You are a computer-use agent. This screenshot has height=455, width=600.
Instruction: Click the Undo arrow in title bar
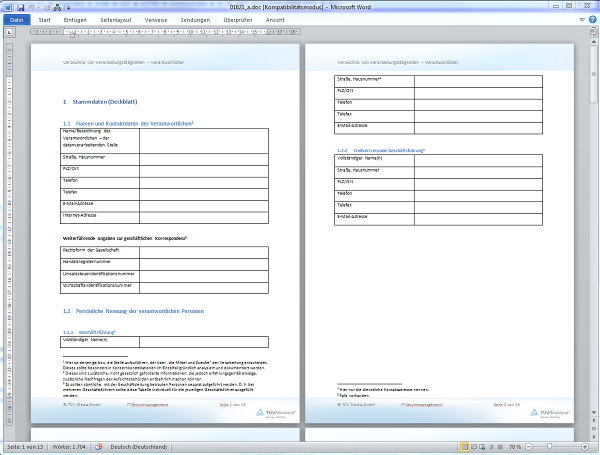(32, 6)
